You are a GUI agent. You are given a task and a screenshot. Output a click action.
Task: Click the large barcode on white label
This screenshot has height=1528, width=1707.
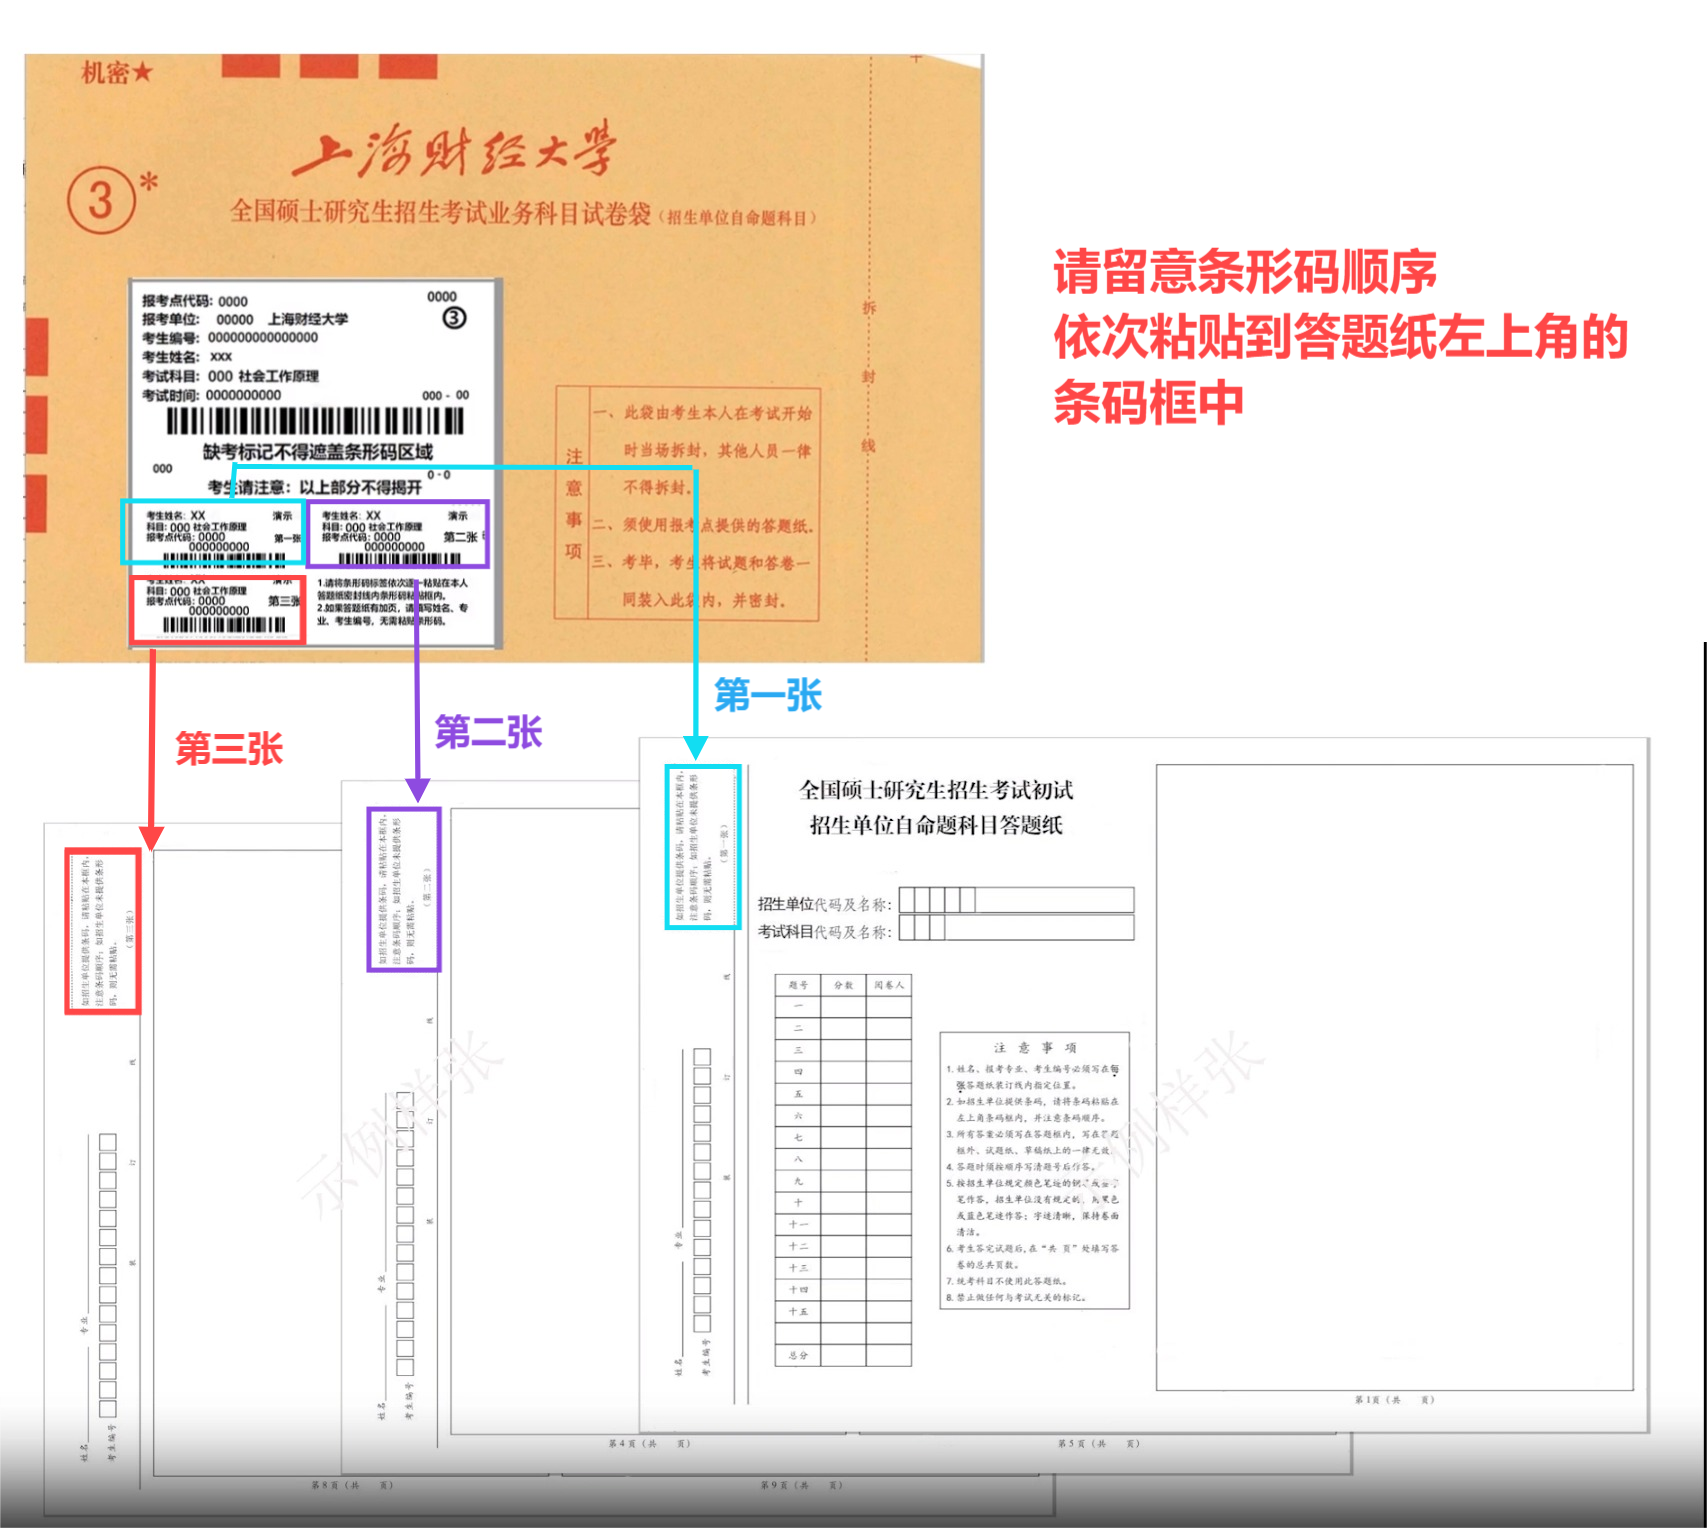[x=315, y=421]
